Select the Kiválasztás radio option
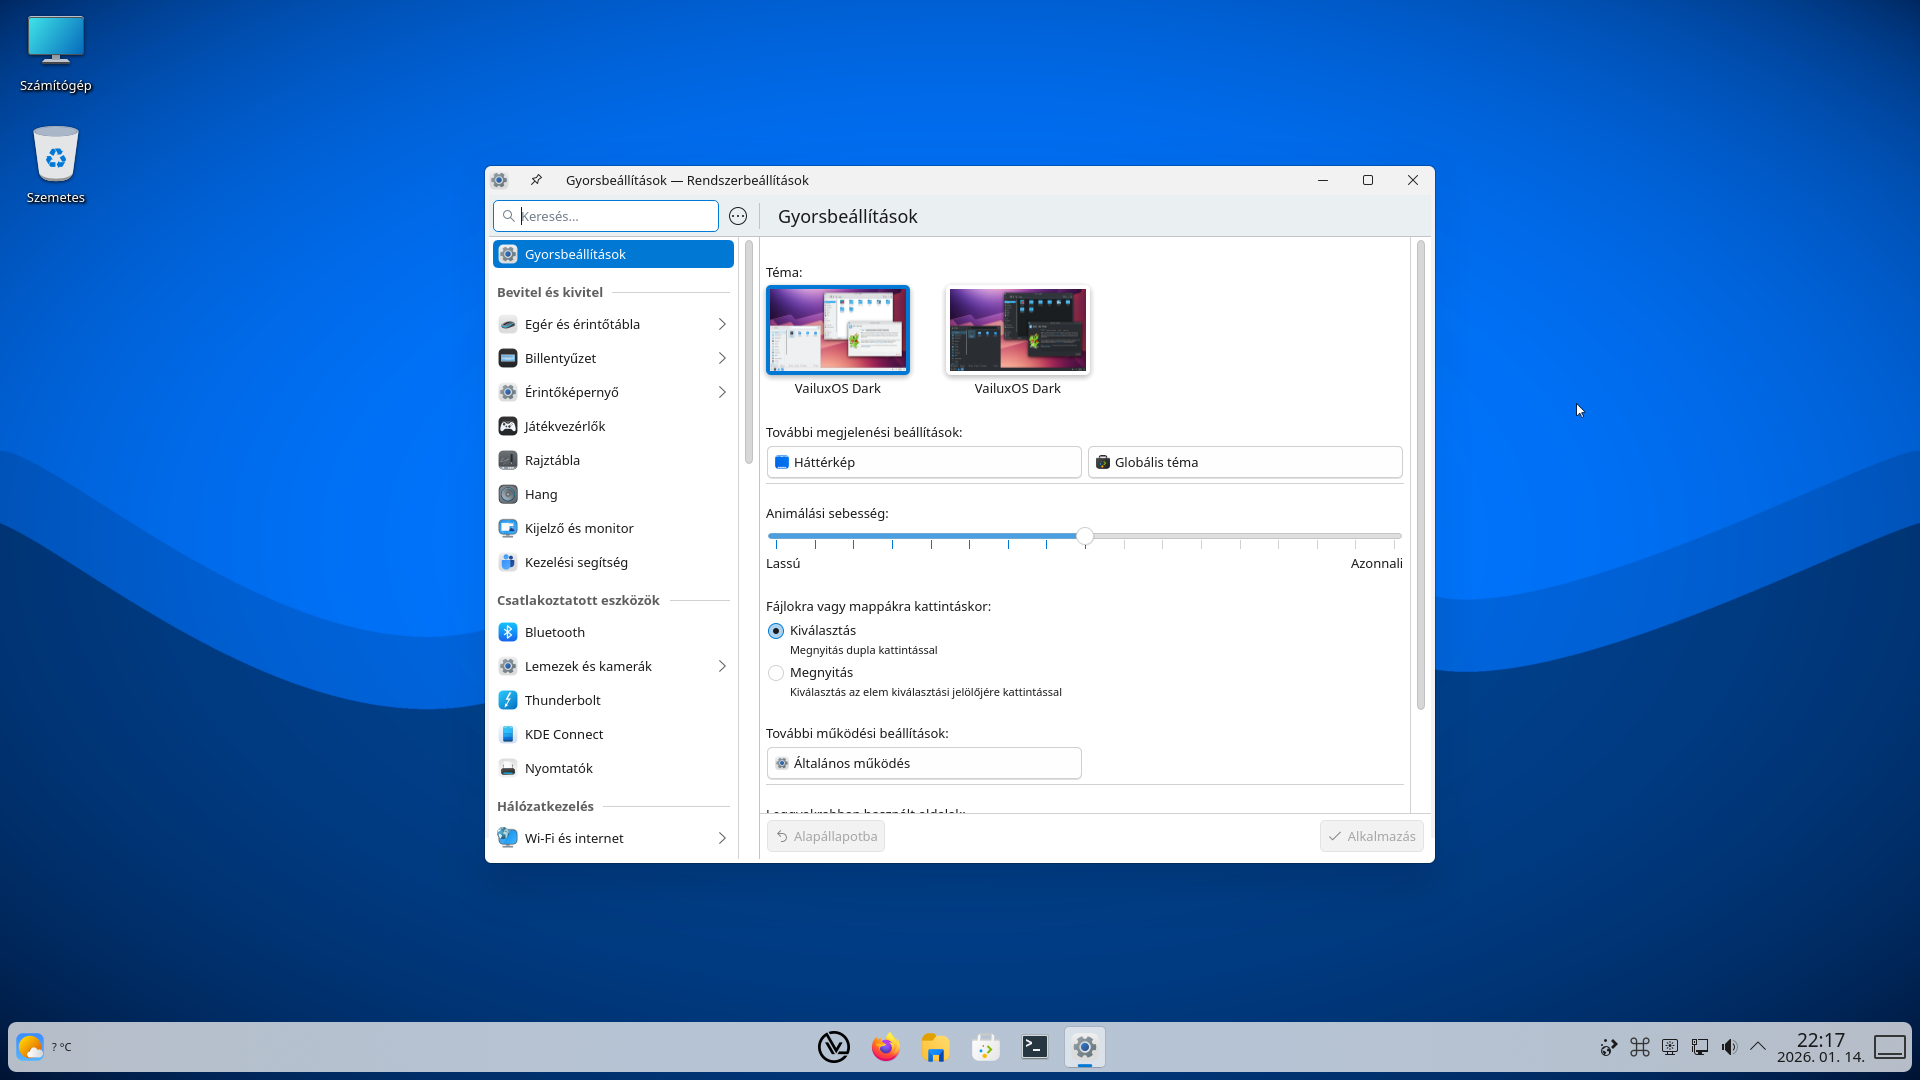The height and width of the screenshot is (1080, 1920). tap(776, 631)
